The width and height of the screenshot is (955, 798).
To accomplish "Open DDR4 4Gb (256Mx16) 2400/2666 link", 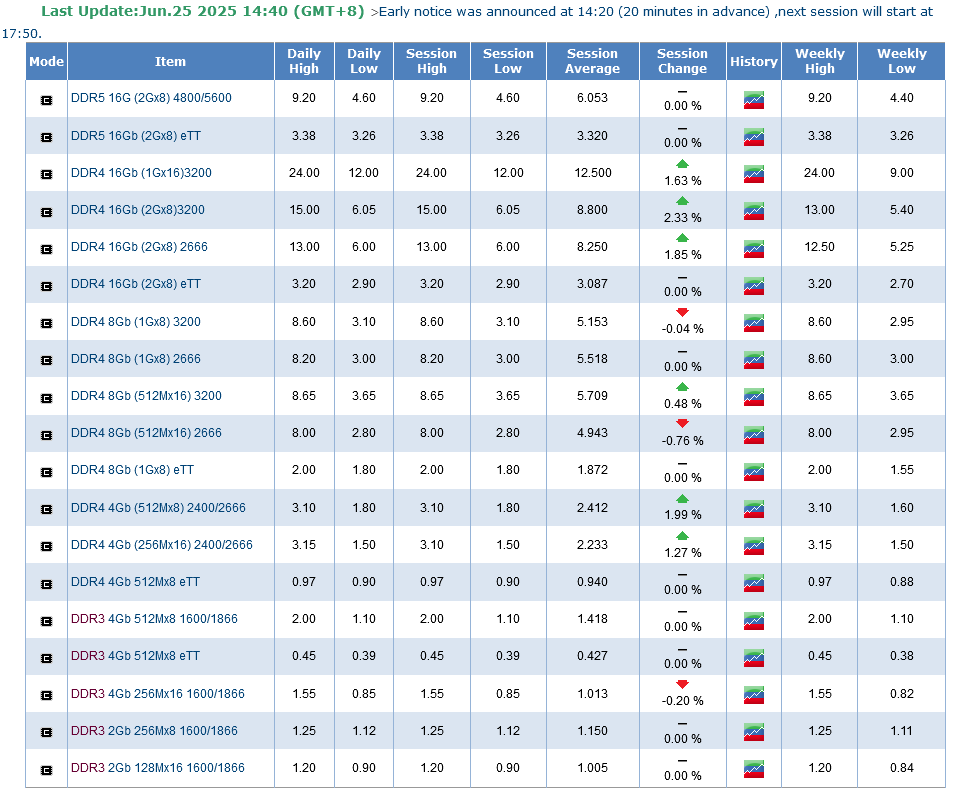I will (161, 545).
